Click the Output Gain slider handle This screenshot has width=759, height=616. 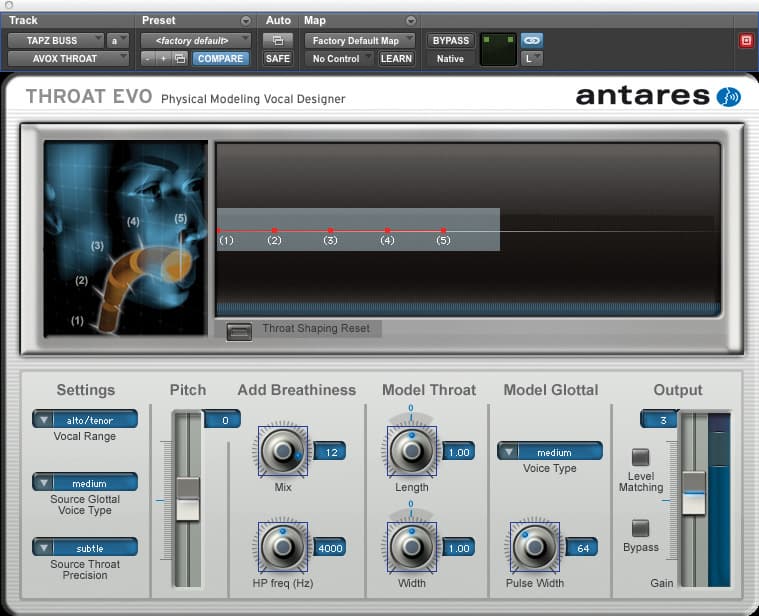pos(694,493)
